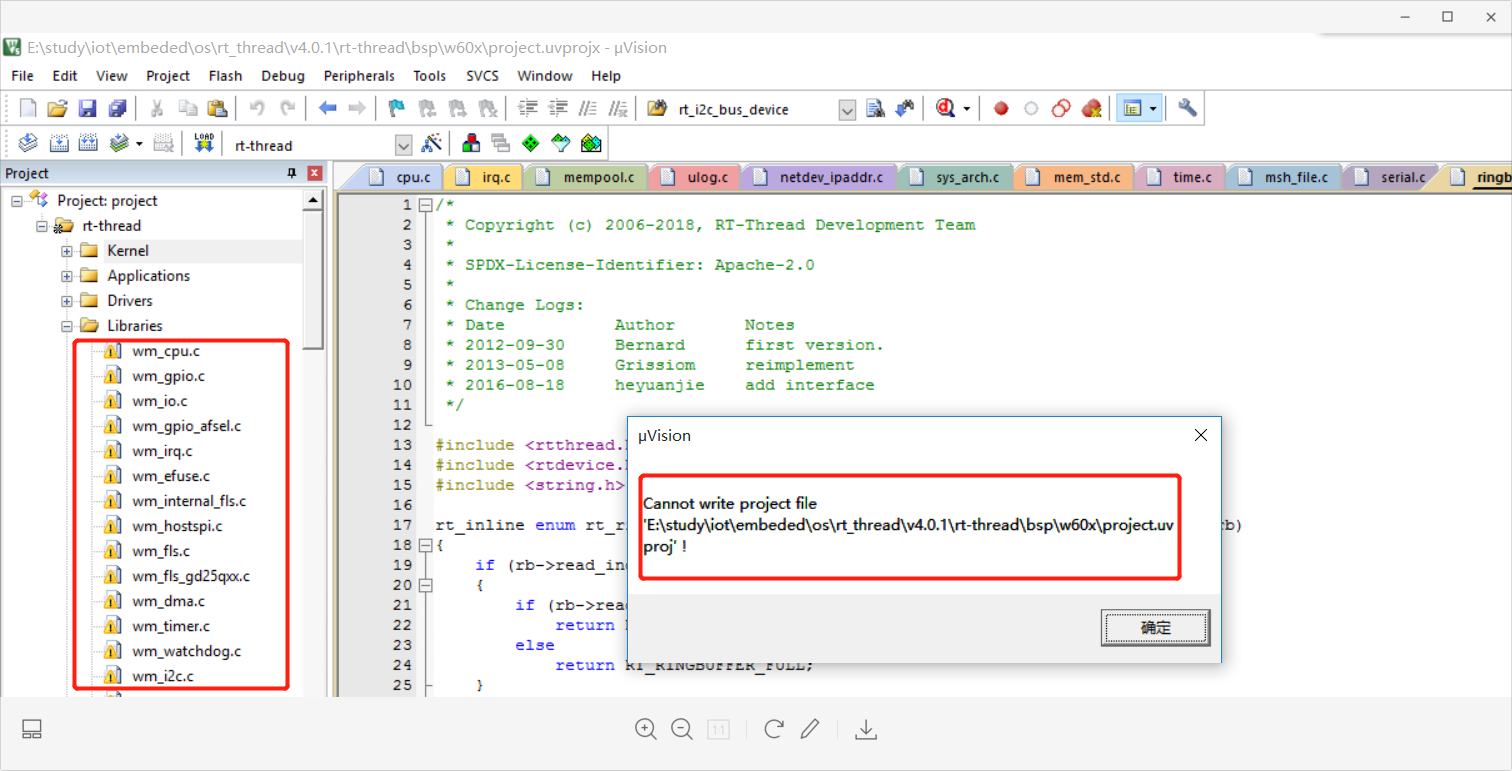1512x771 pixels.
Task: Toggle the window layout button
Action: point(32,729)
